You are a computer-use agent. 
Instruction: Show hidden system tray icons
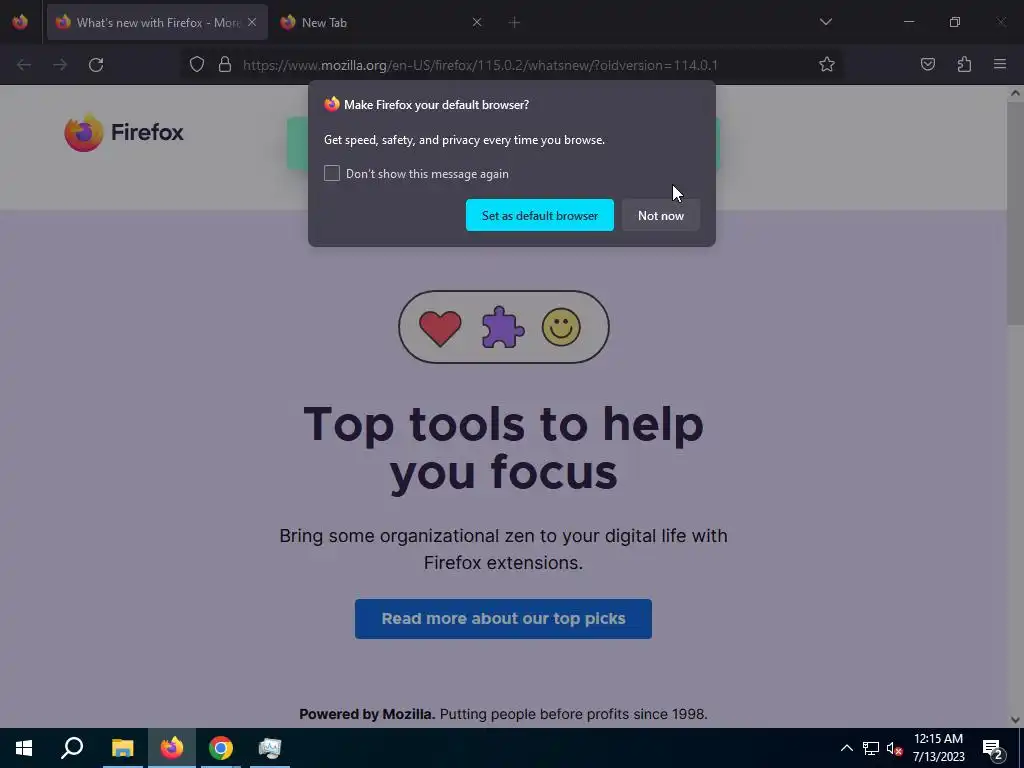[846, 748]
